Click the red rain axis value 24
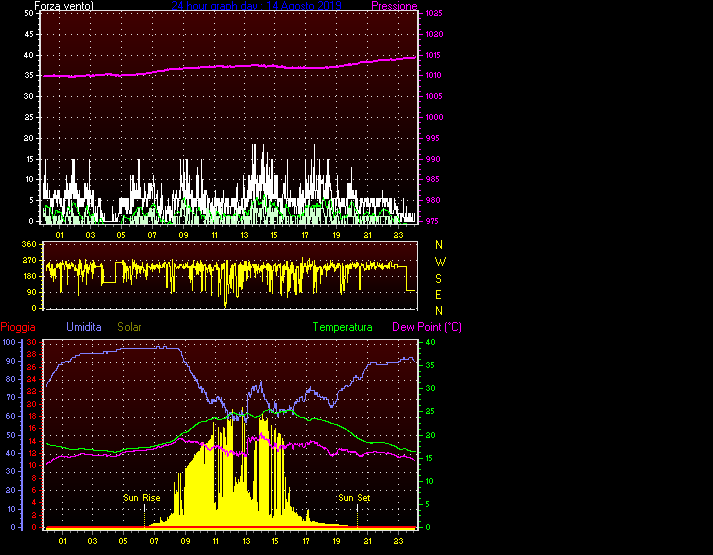The image size is (713, 555). click(x=31, y=379)
